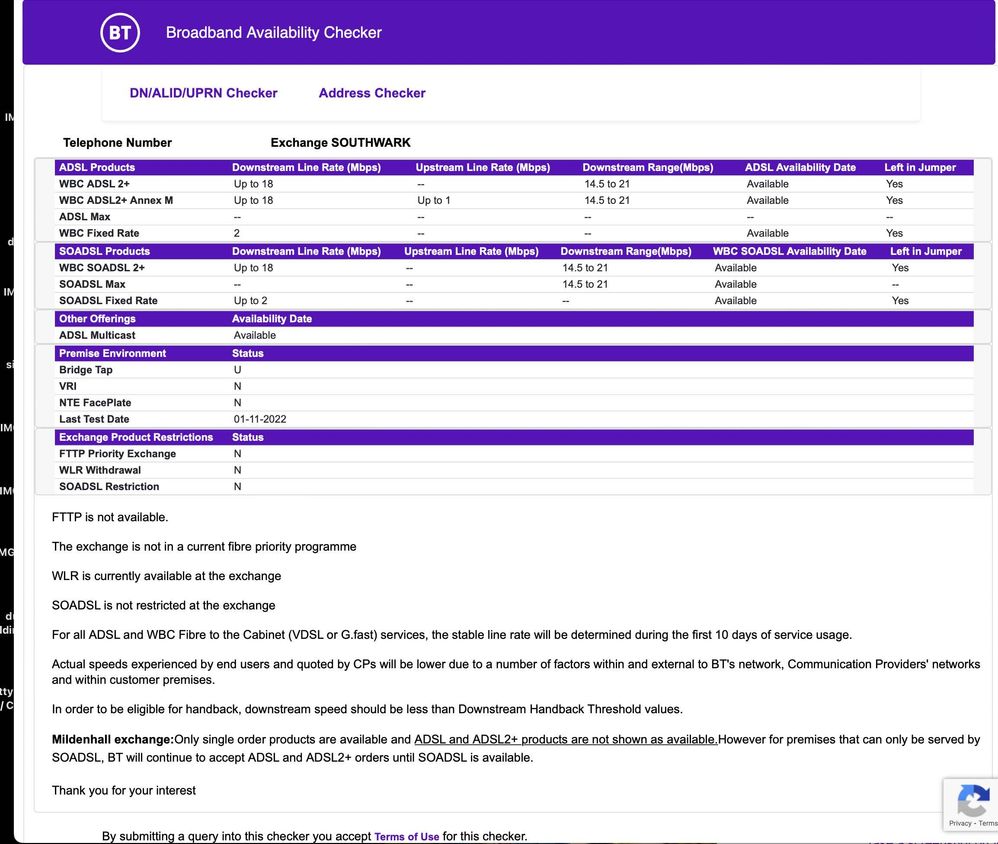Click the Telephone Number label
The width and height of the screenshot is (998, 844).
tap(117, 143)
